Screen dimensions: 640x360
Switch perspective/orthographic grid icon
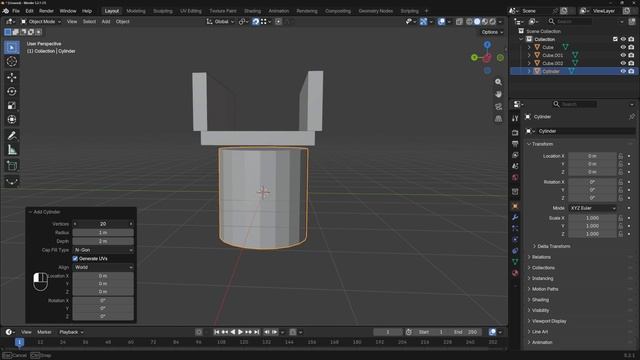(x=498, y=119)
